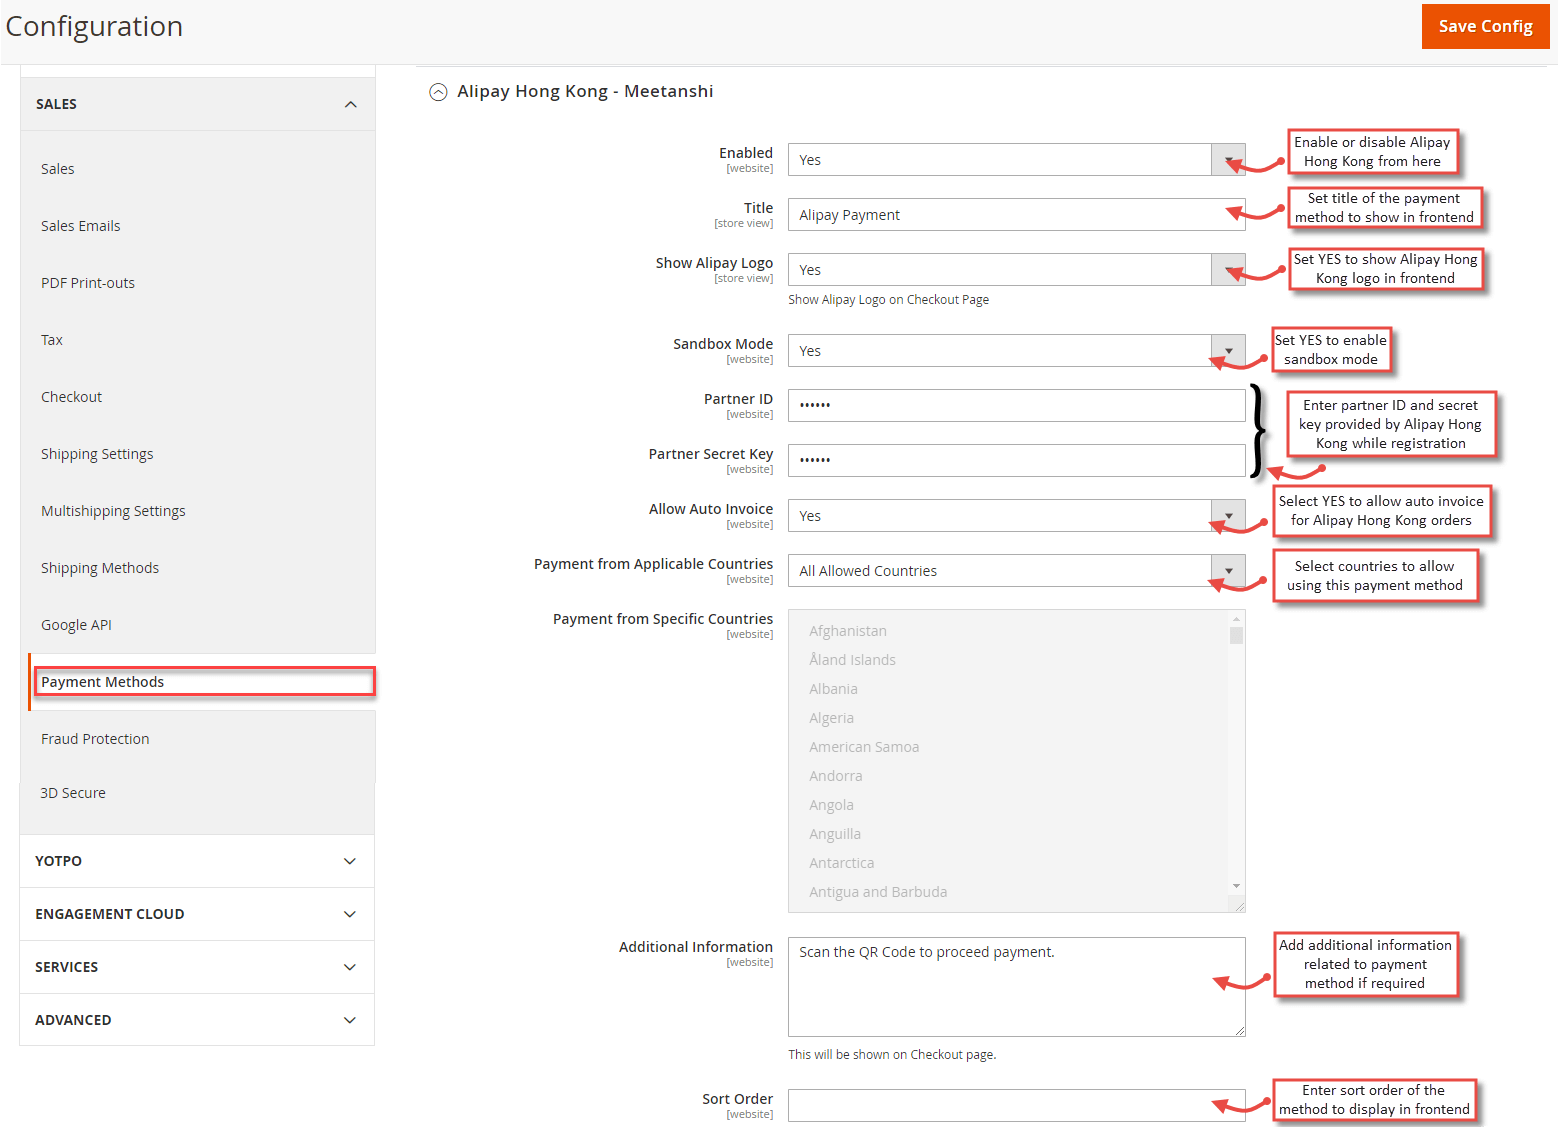The width and height of the screenshot is (1558, 1127).
Task: Open Google API settings
Action: pos(76,625)
